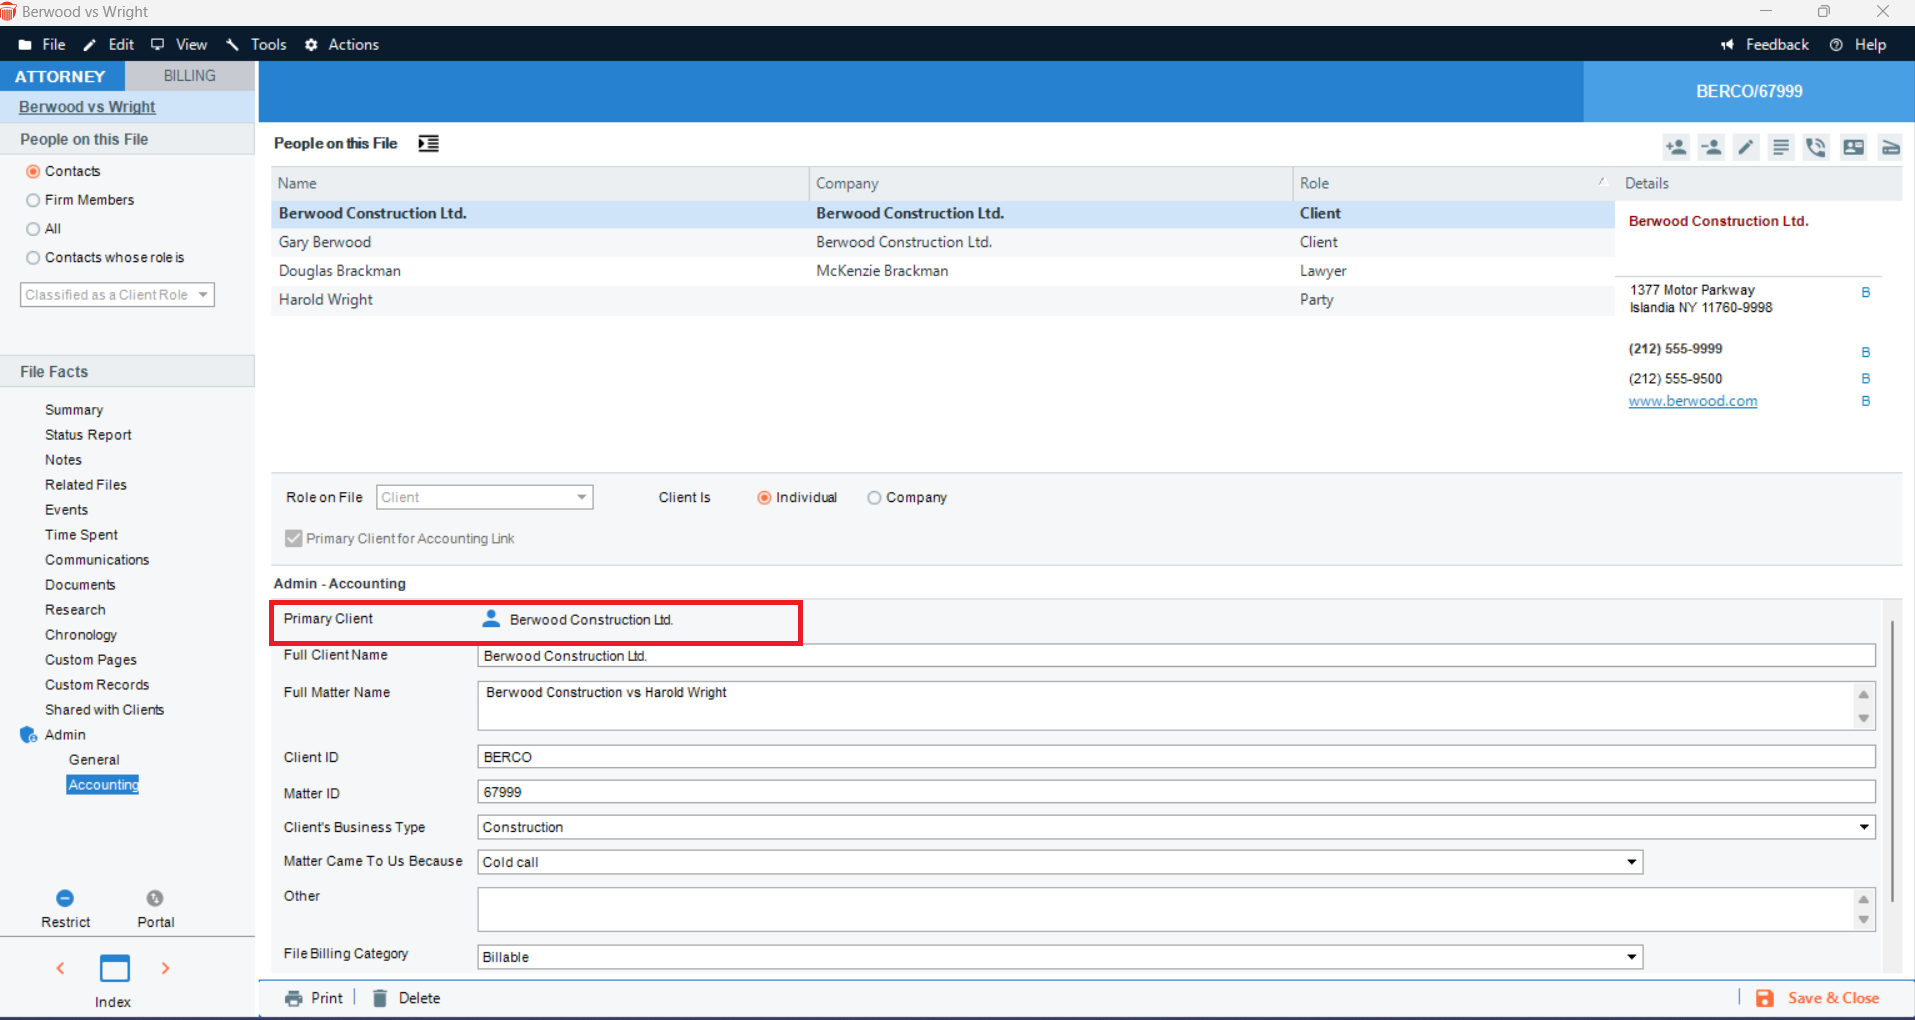Go to next with the right orange arrow
The height and width of the screenshot is (1020, 1915).
point(166,968)
